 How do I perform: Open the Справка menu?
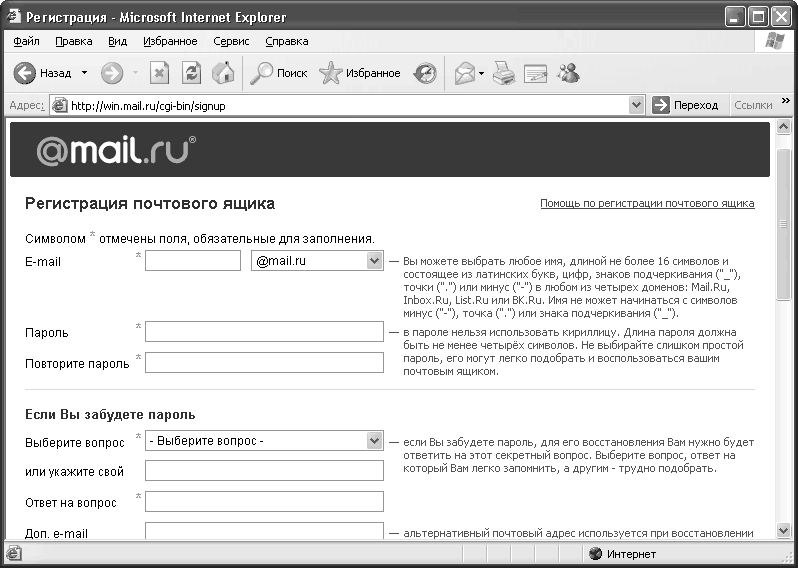pyautogui.click(x=287, y=41)
